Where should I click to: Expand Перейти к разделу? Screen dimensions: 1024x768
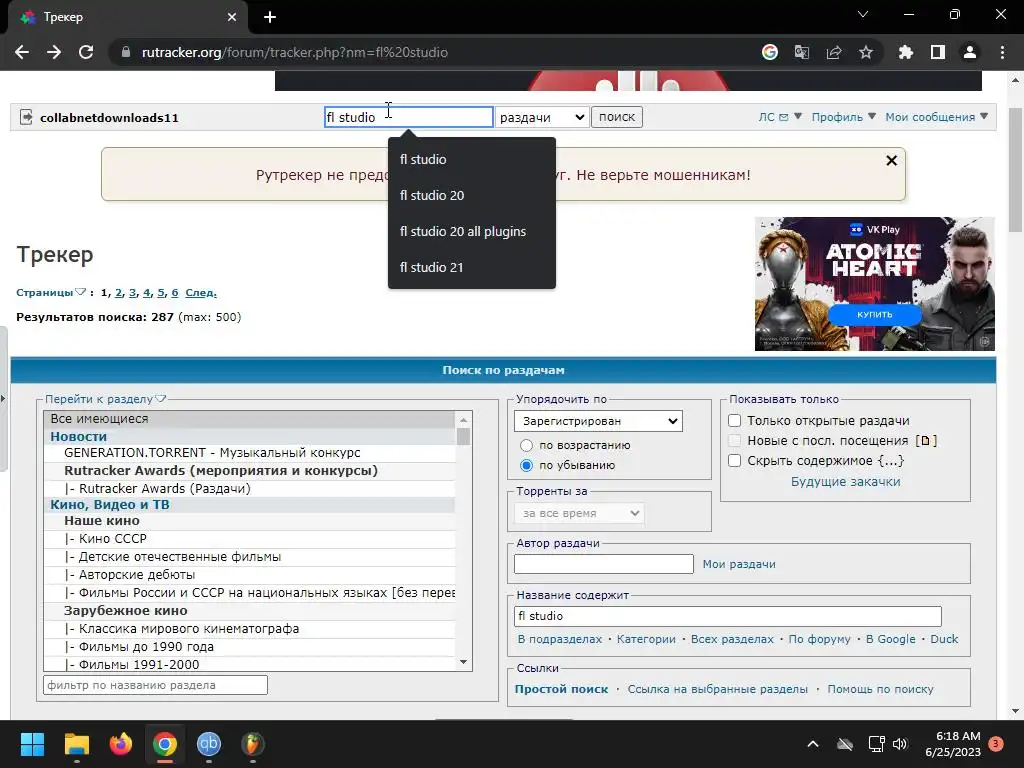coord(105,399)
